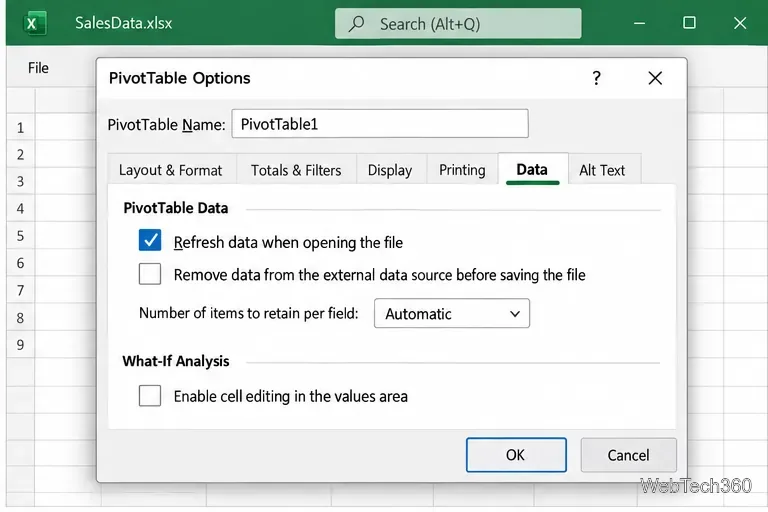Select the Data tab
Screen dimensions: 768x512
tap(532, 170)
